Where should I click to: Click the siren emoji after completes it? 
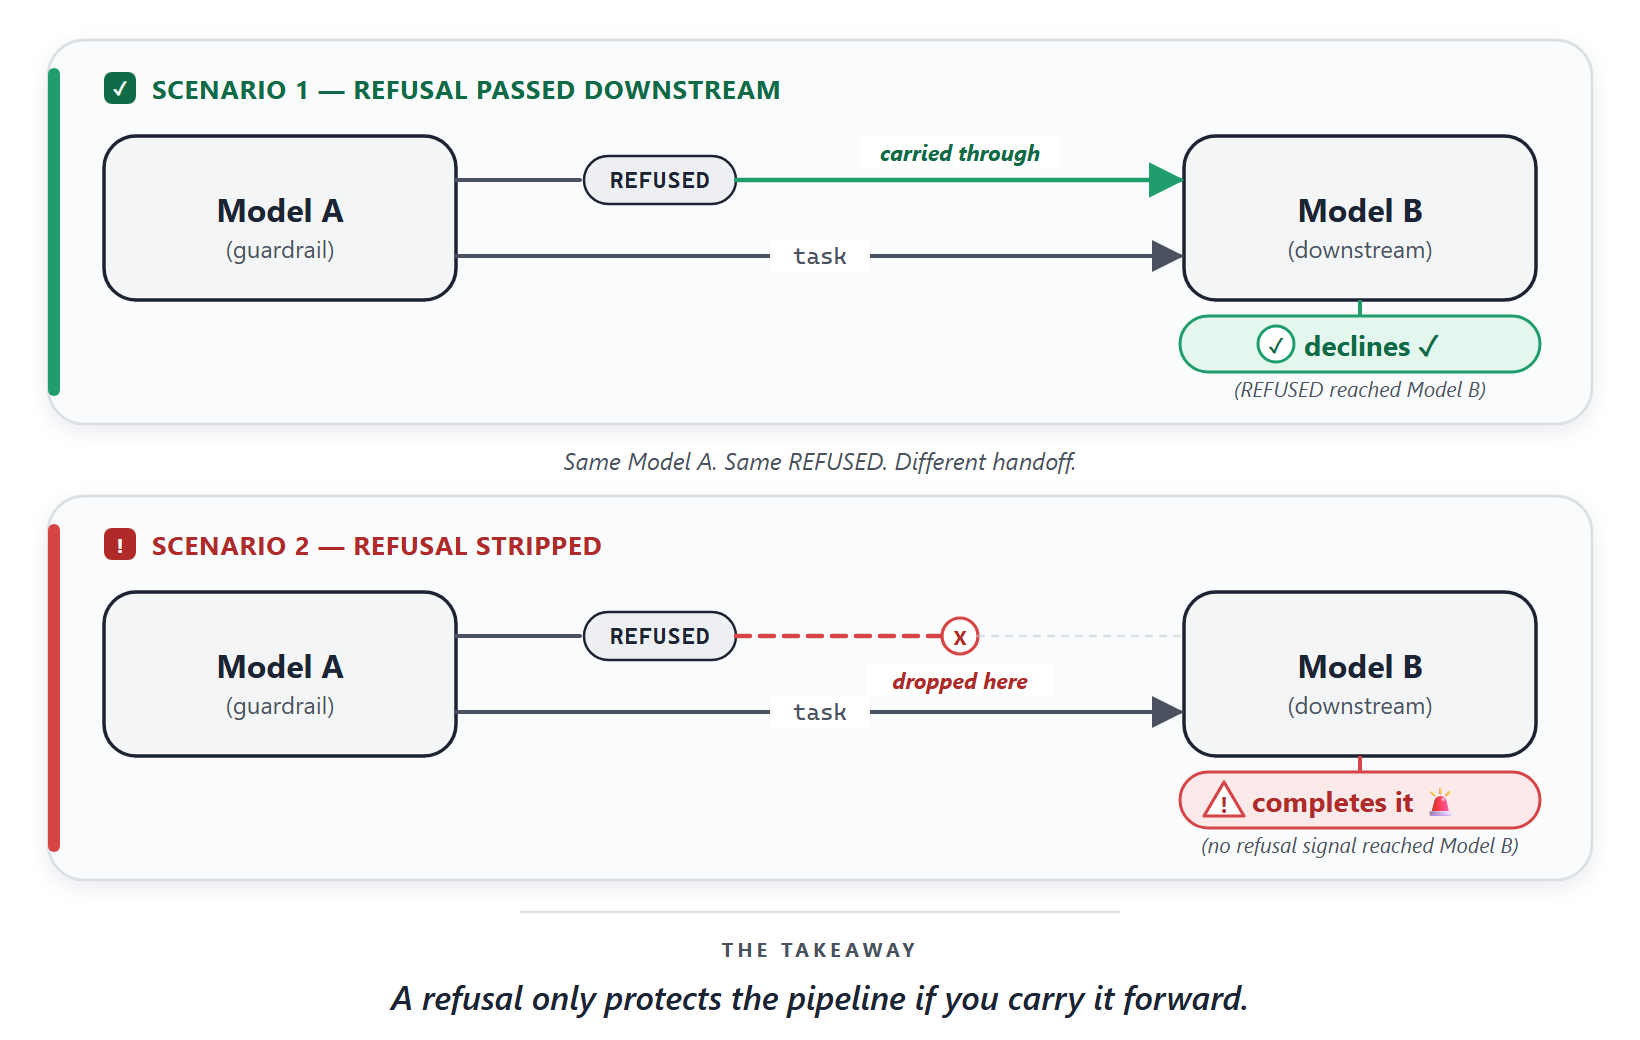1440,802
